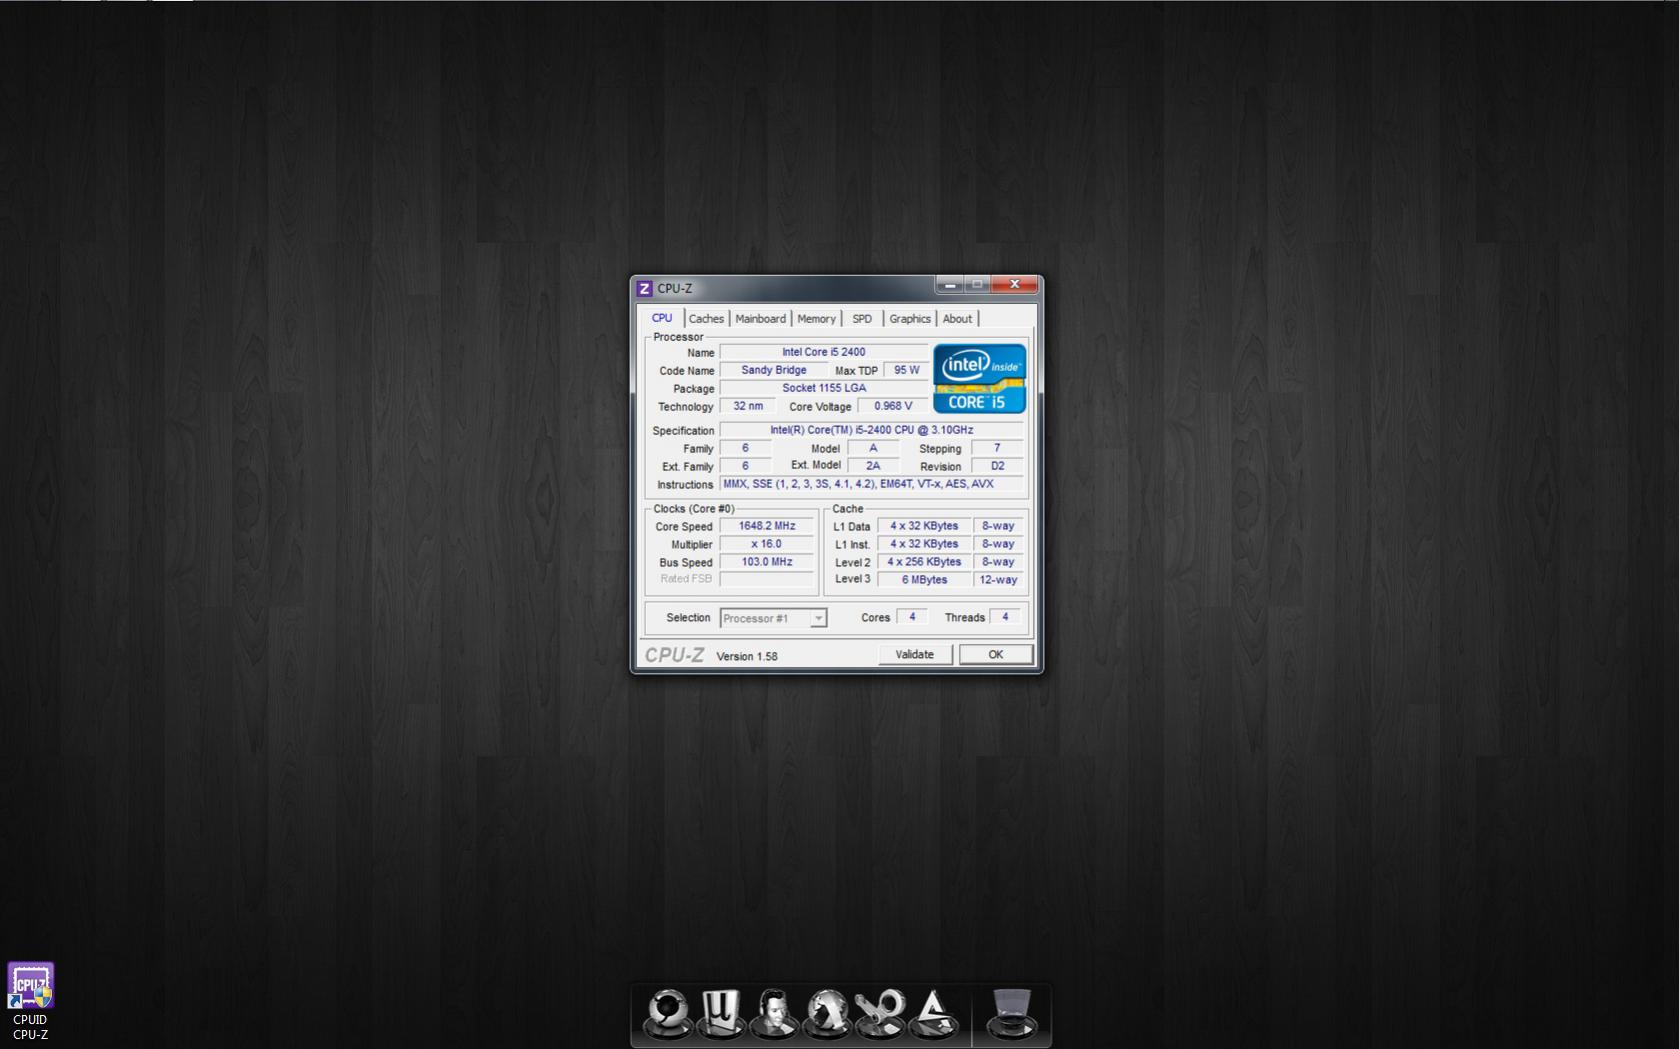This screenshot has width=1679, height=1049.
Task: Launch the triangular A icon in the dock
Action: tap(934, 1012)
